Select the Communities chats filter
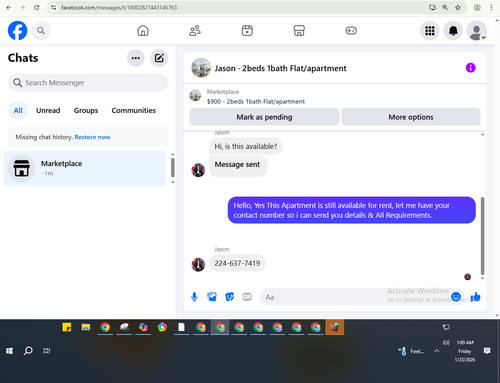Viewport: 500px width, 383px height. pyautogui.click(x=133, y=110)
